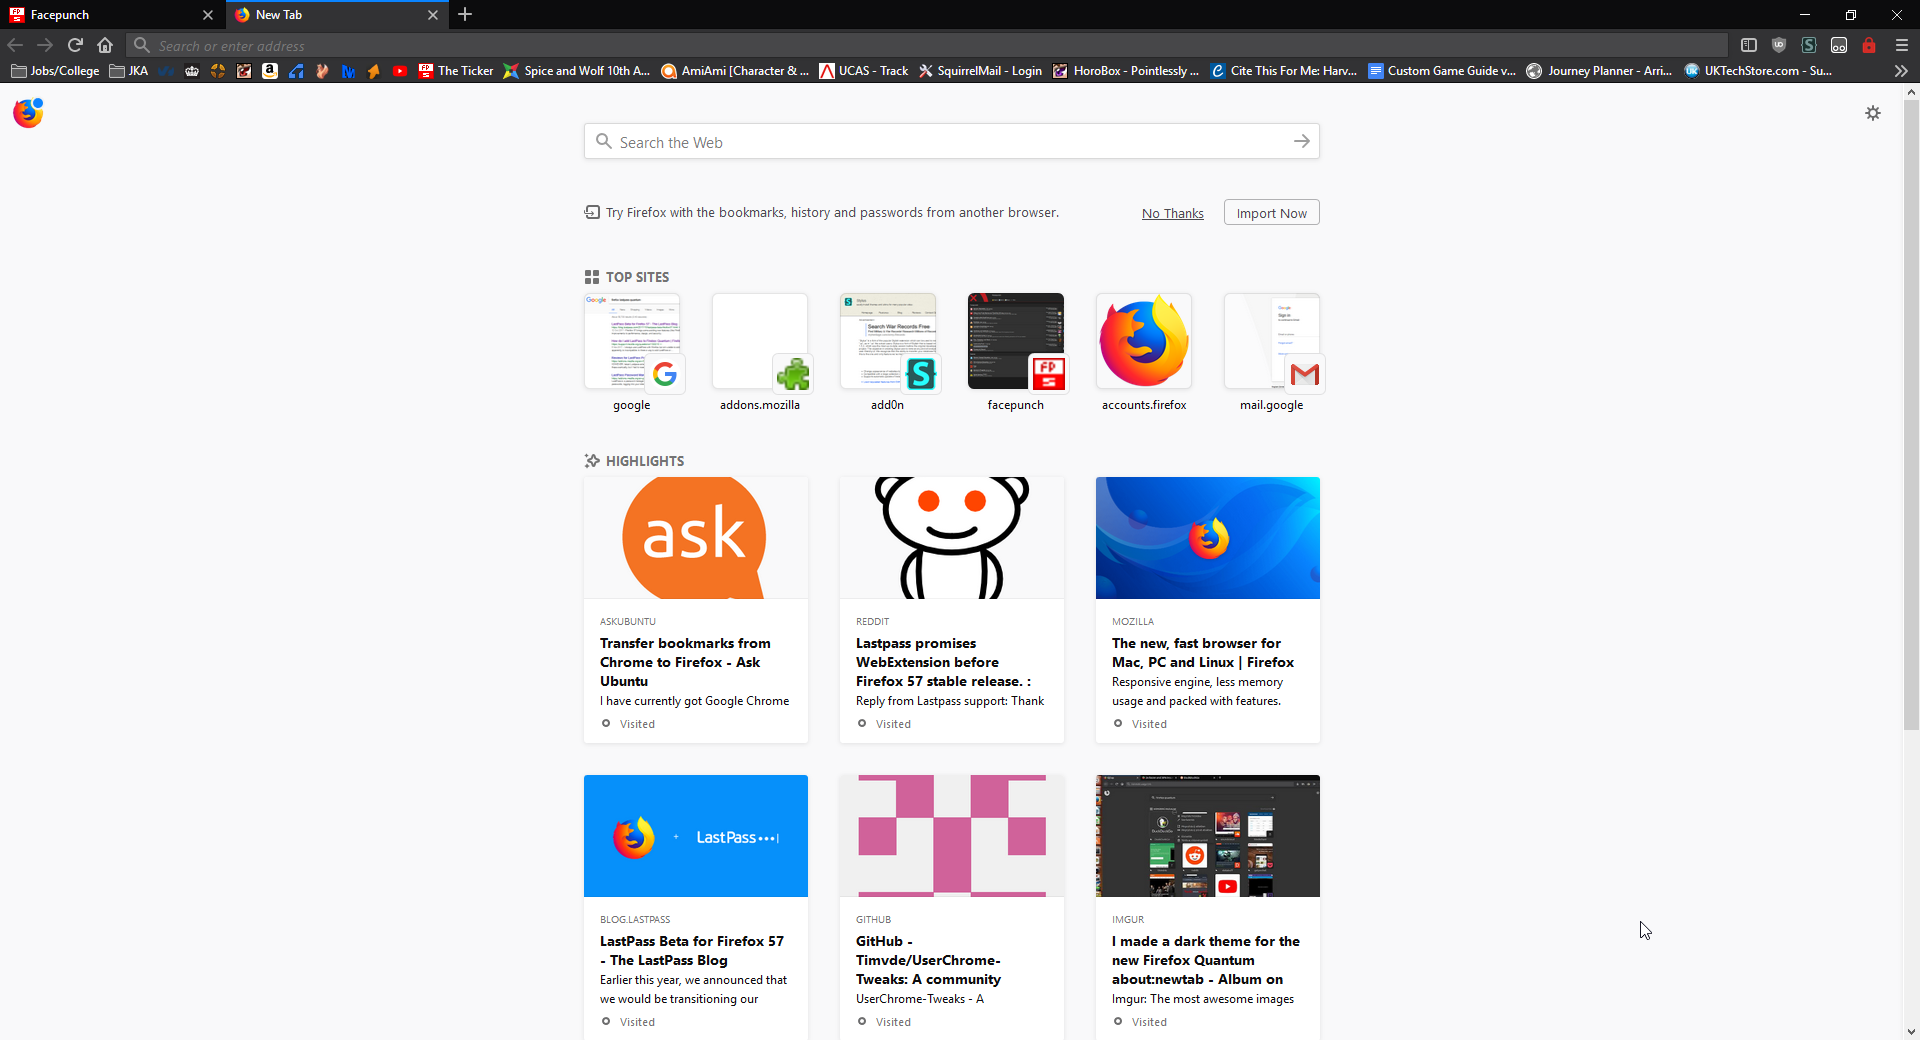Click the Forward navigation arrow
The height and width of the screenshot is (1040, 1920).
click(x=45, y=45)
